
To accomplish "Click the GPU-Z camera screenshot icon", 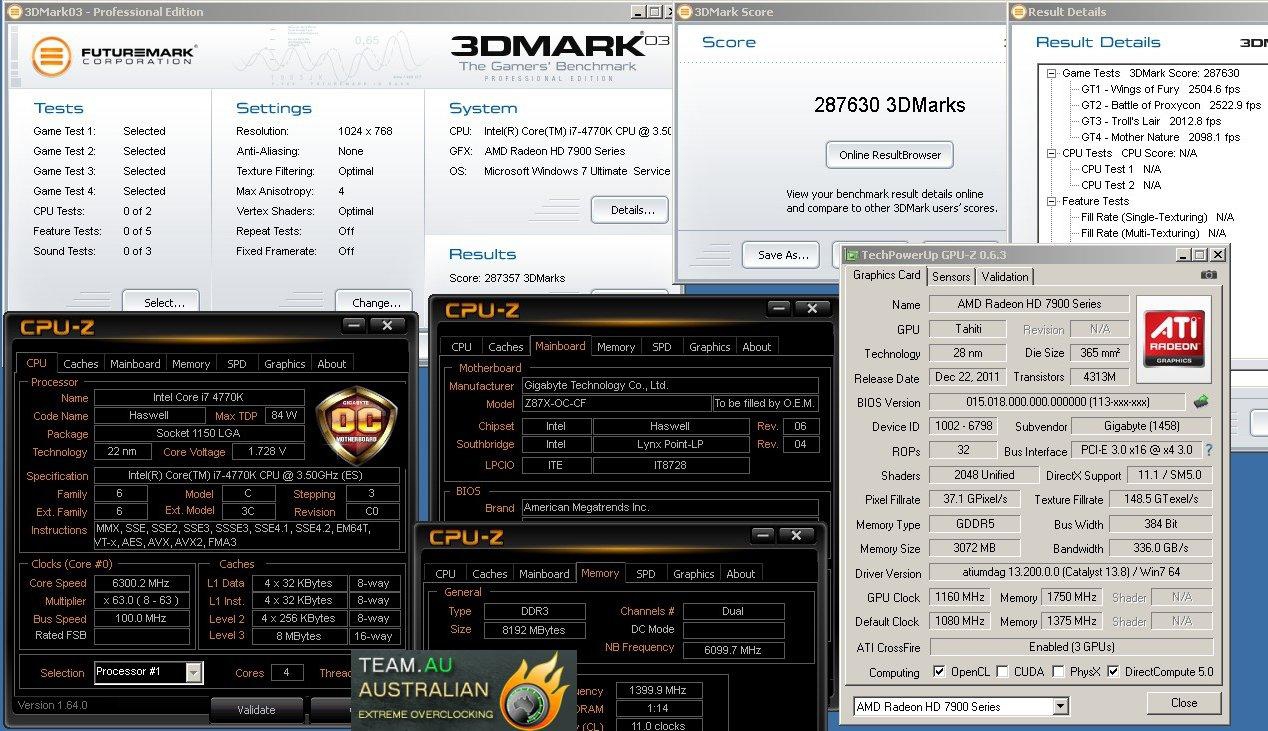I will (x=1209, y=275).
